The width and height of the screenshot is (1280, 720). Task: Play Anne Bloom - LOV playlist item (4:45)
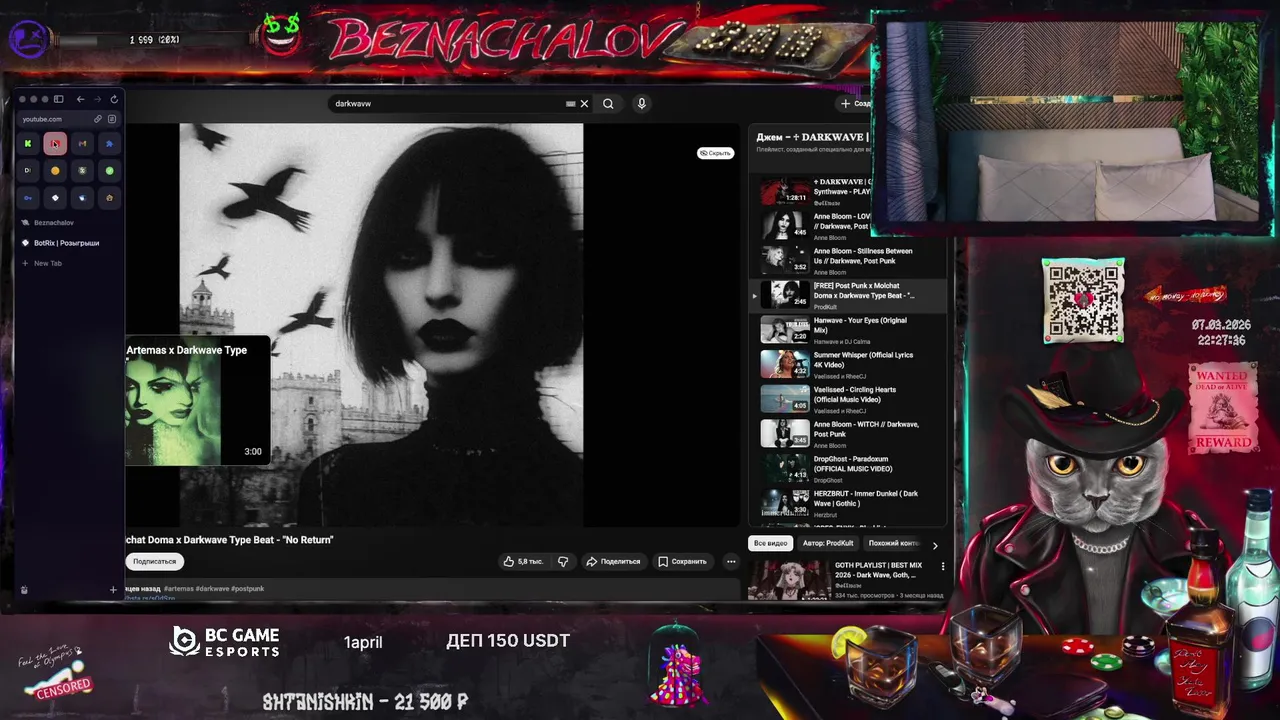(x=848, y=226)
